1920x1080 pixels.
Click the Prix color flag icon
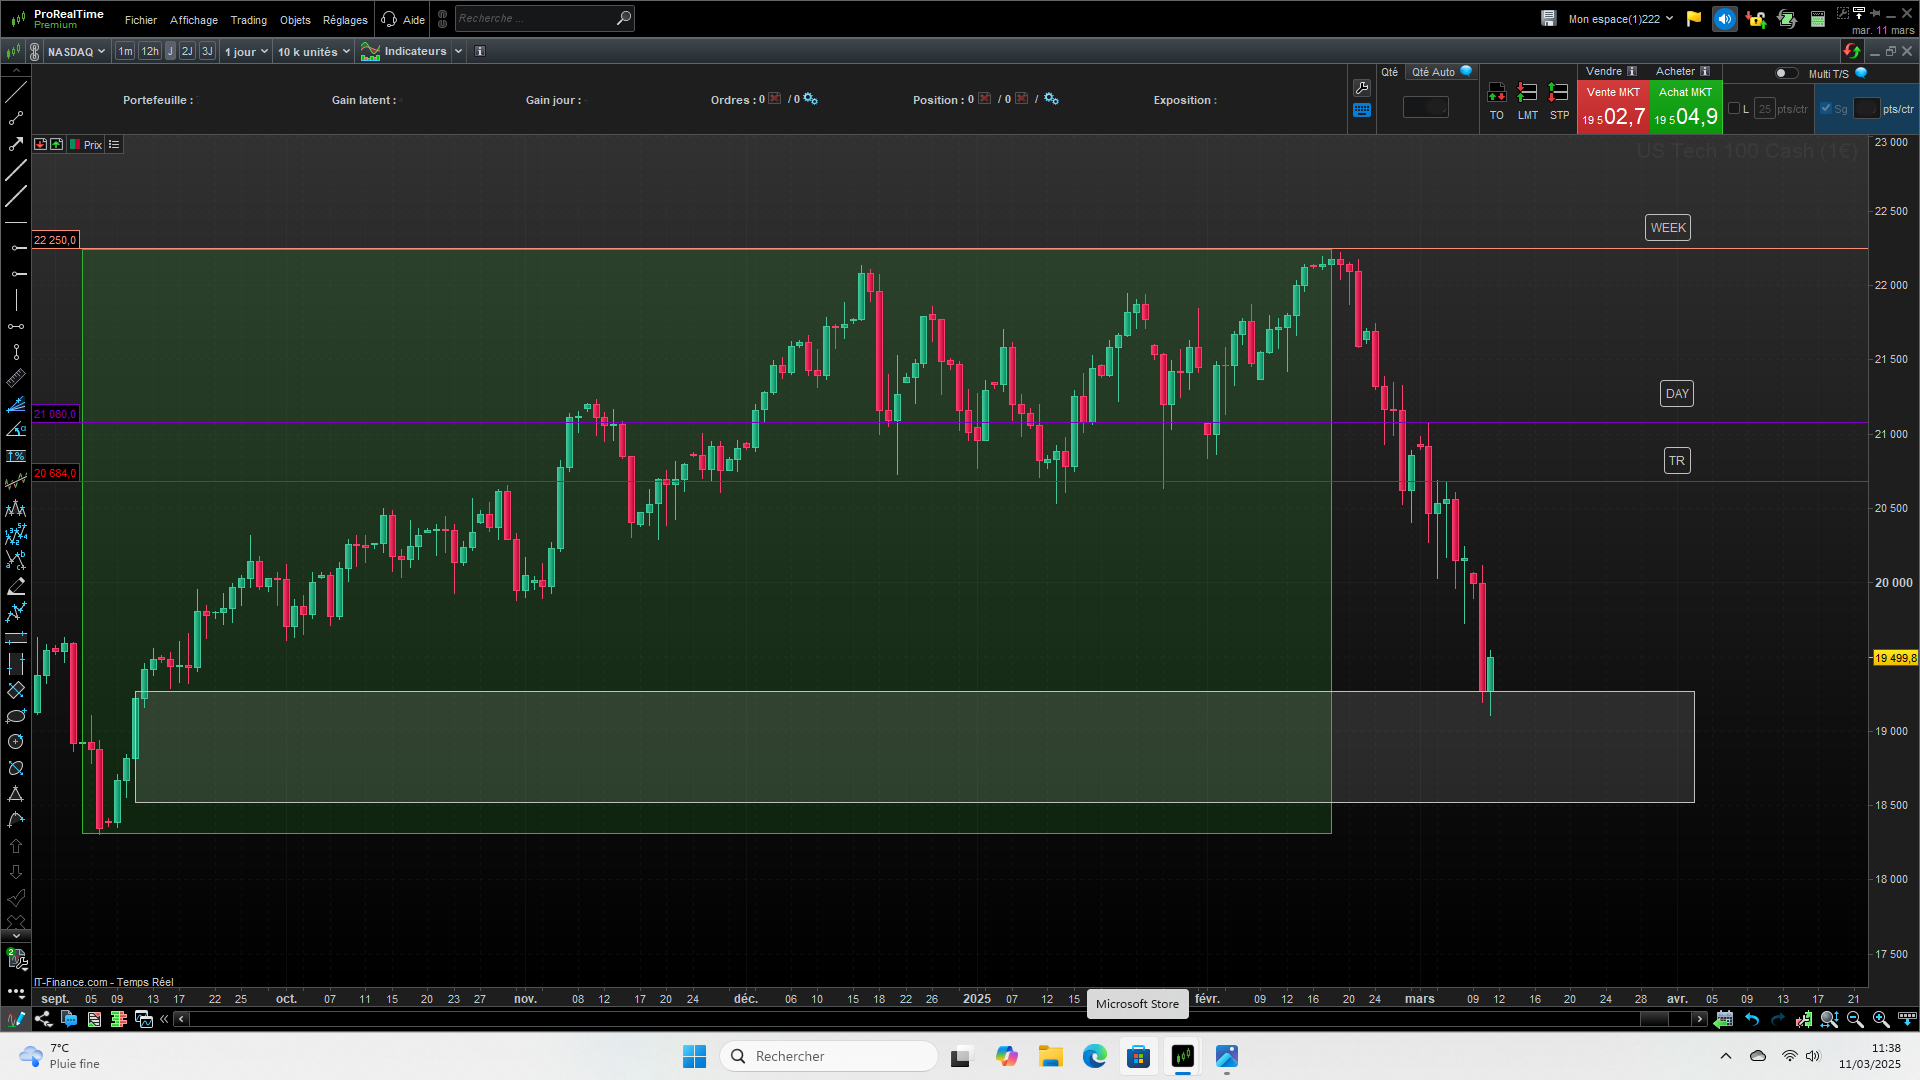[x=75, y=145]
